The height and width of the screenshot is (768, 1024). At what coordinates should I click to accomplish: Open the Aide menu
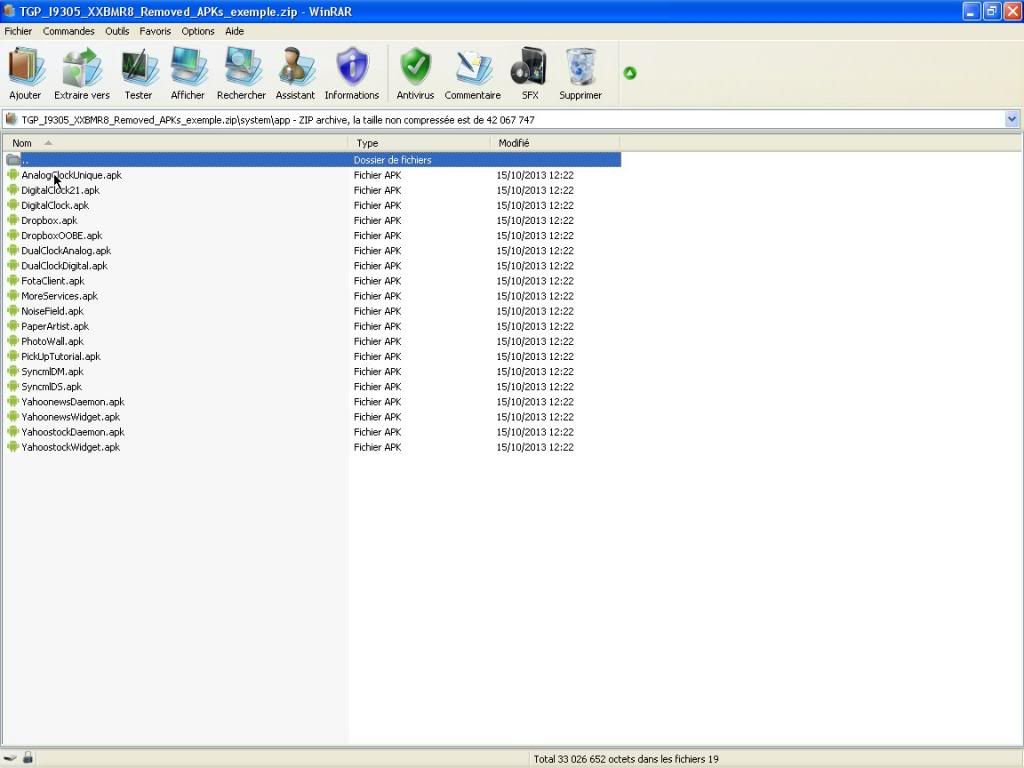(234, 31)
